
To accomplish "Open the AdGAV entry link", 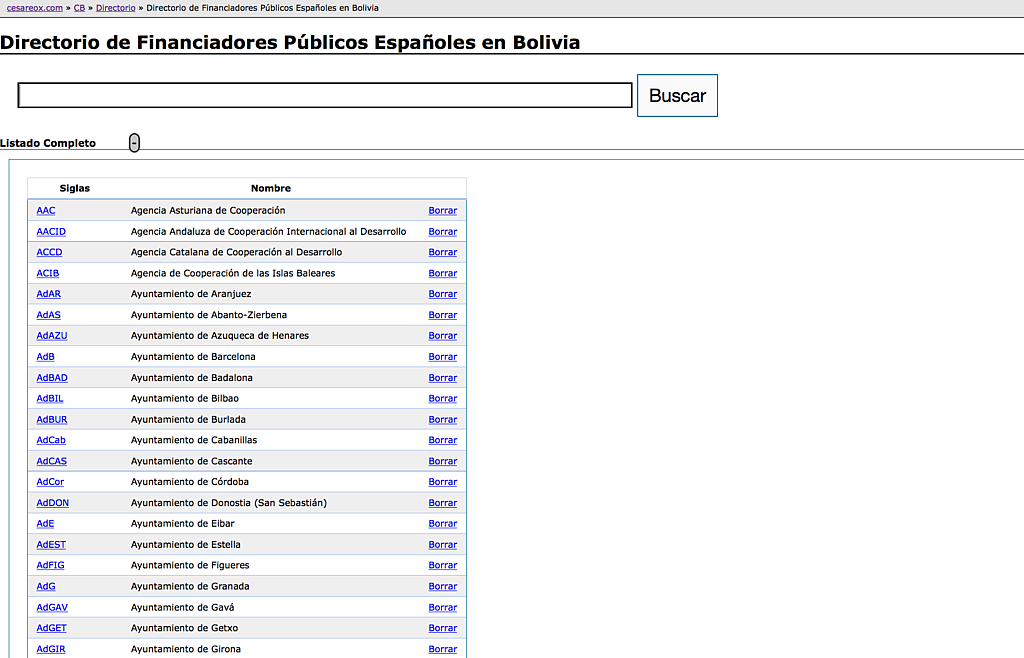I will pos(52,607).
